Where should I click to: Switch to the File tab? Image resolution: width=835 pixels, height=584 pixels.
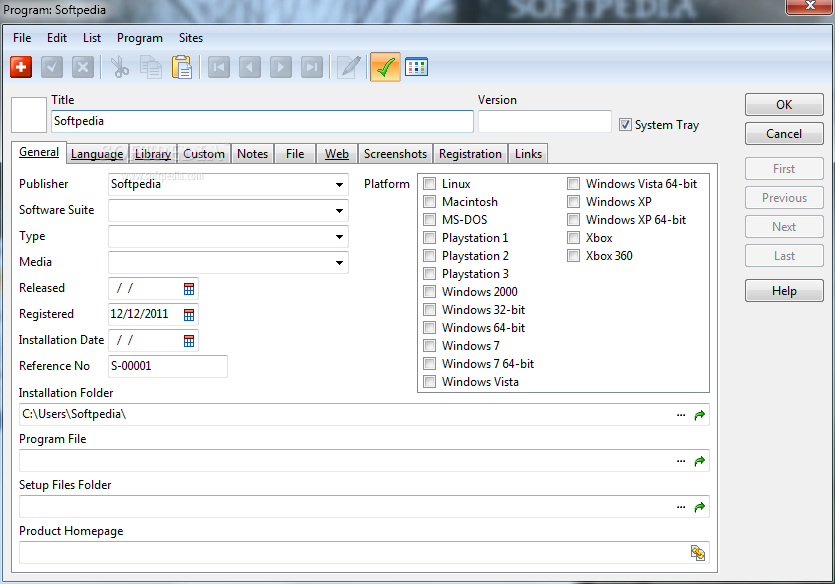click(295, 154)
